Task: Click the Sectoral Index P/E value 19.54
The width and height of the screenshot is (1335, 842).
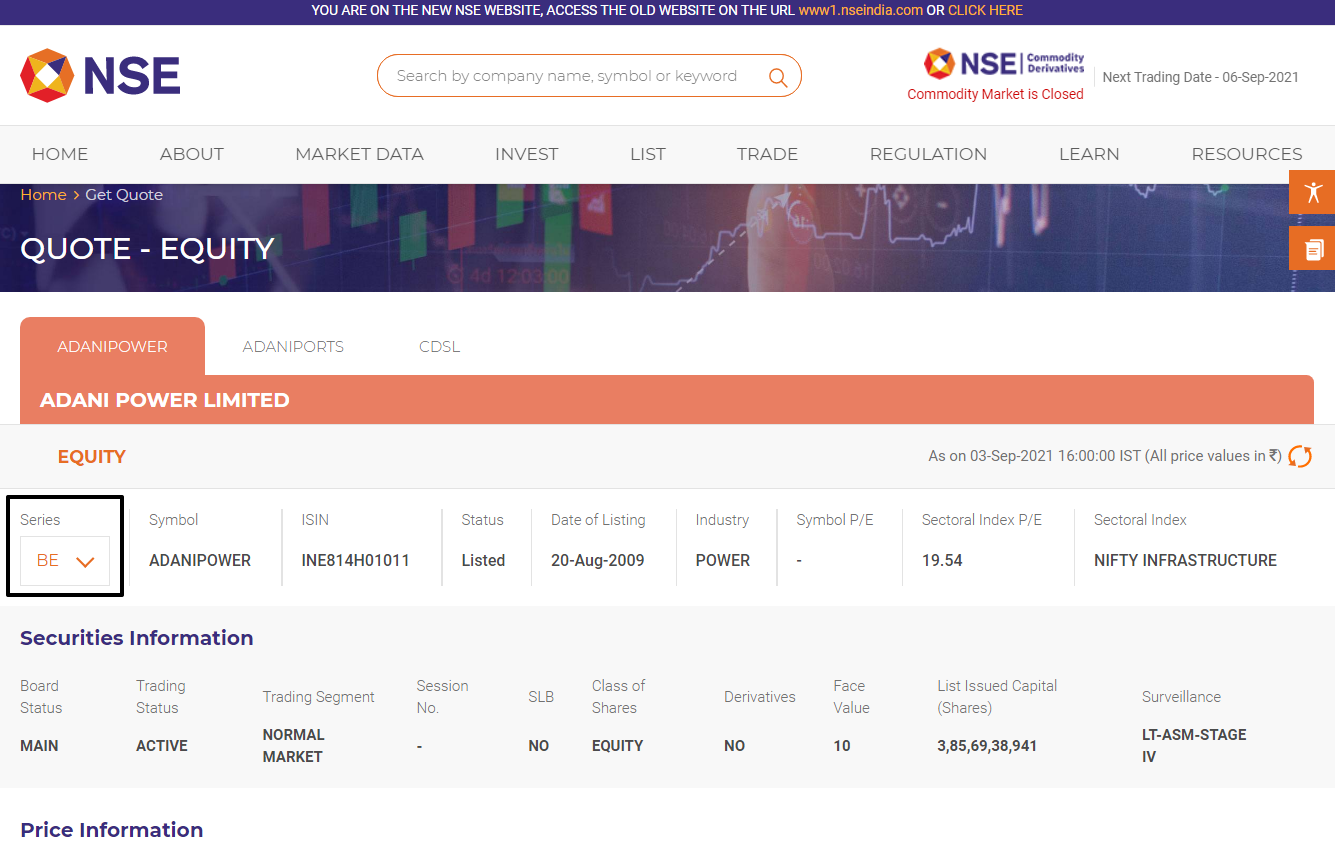Action: (942, 560)
